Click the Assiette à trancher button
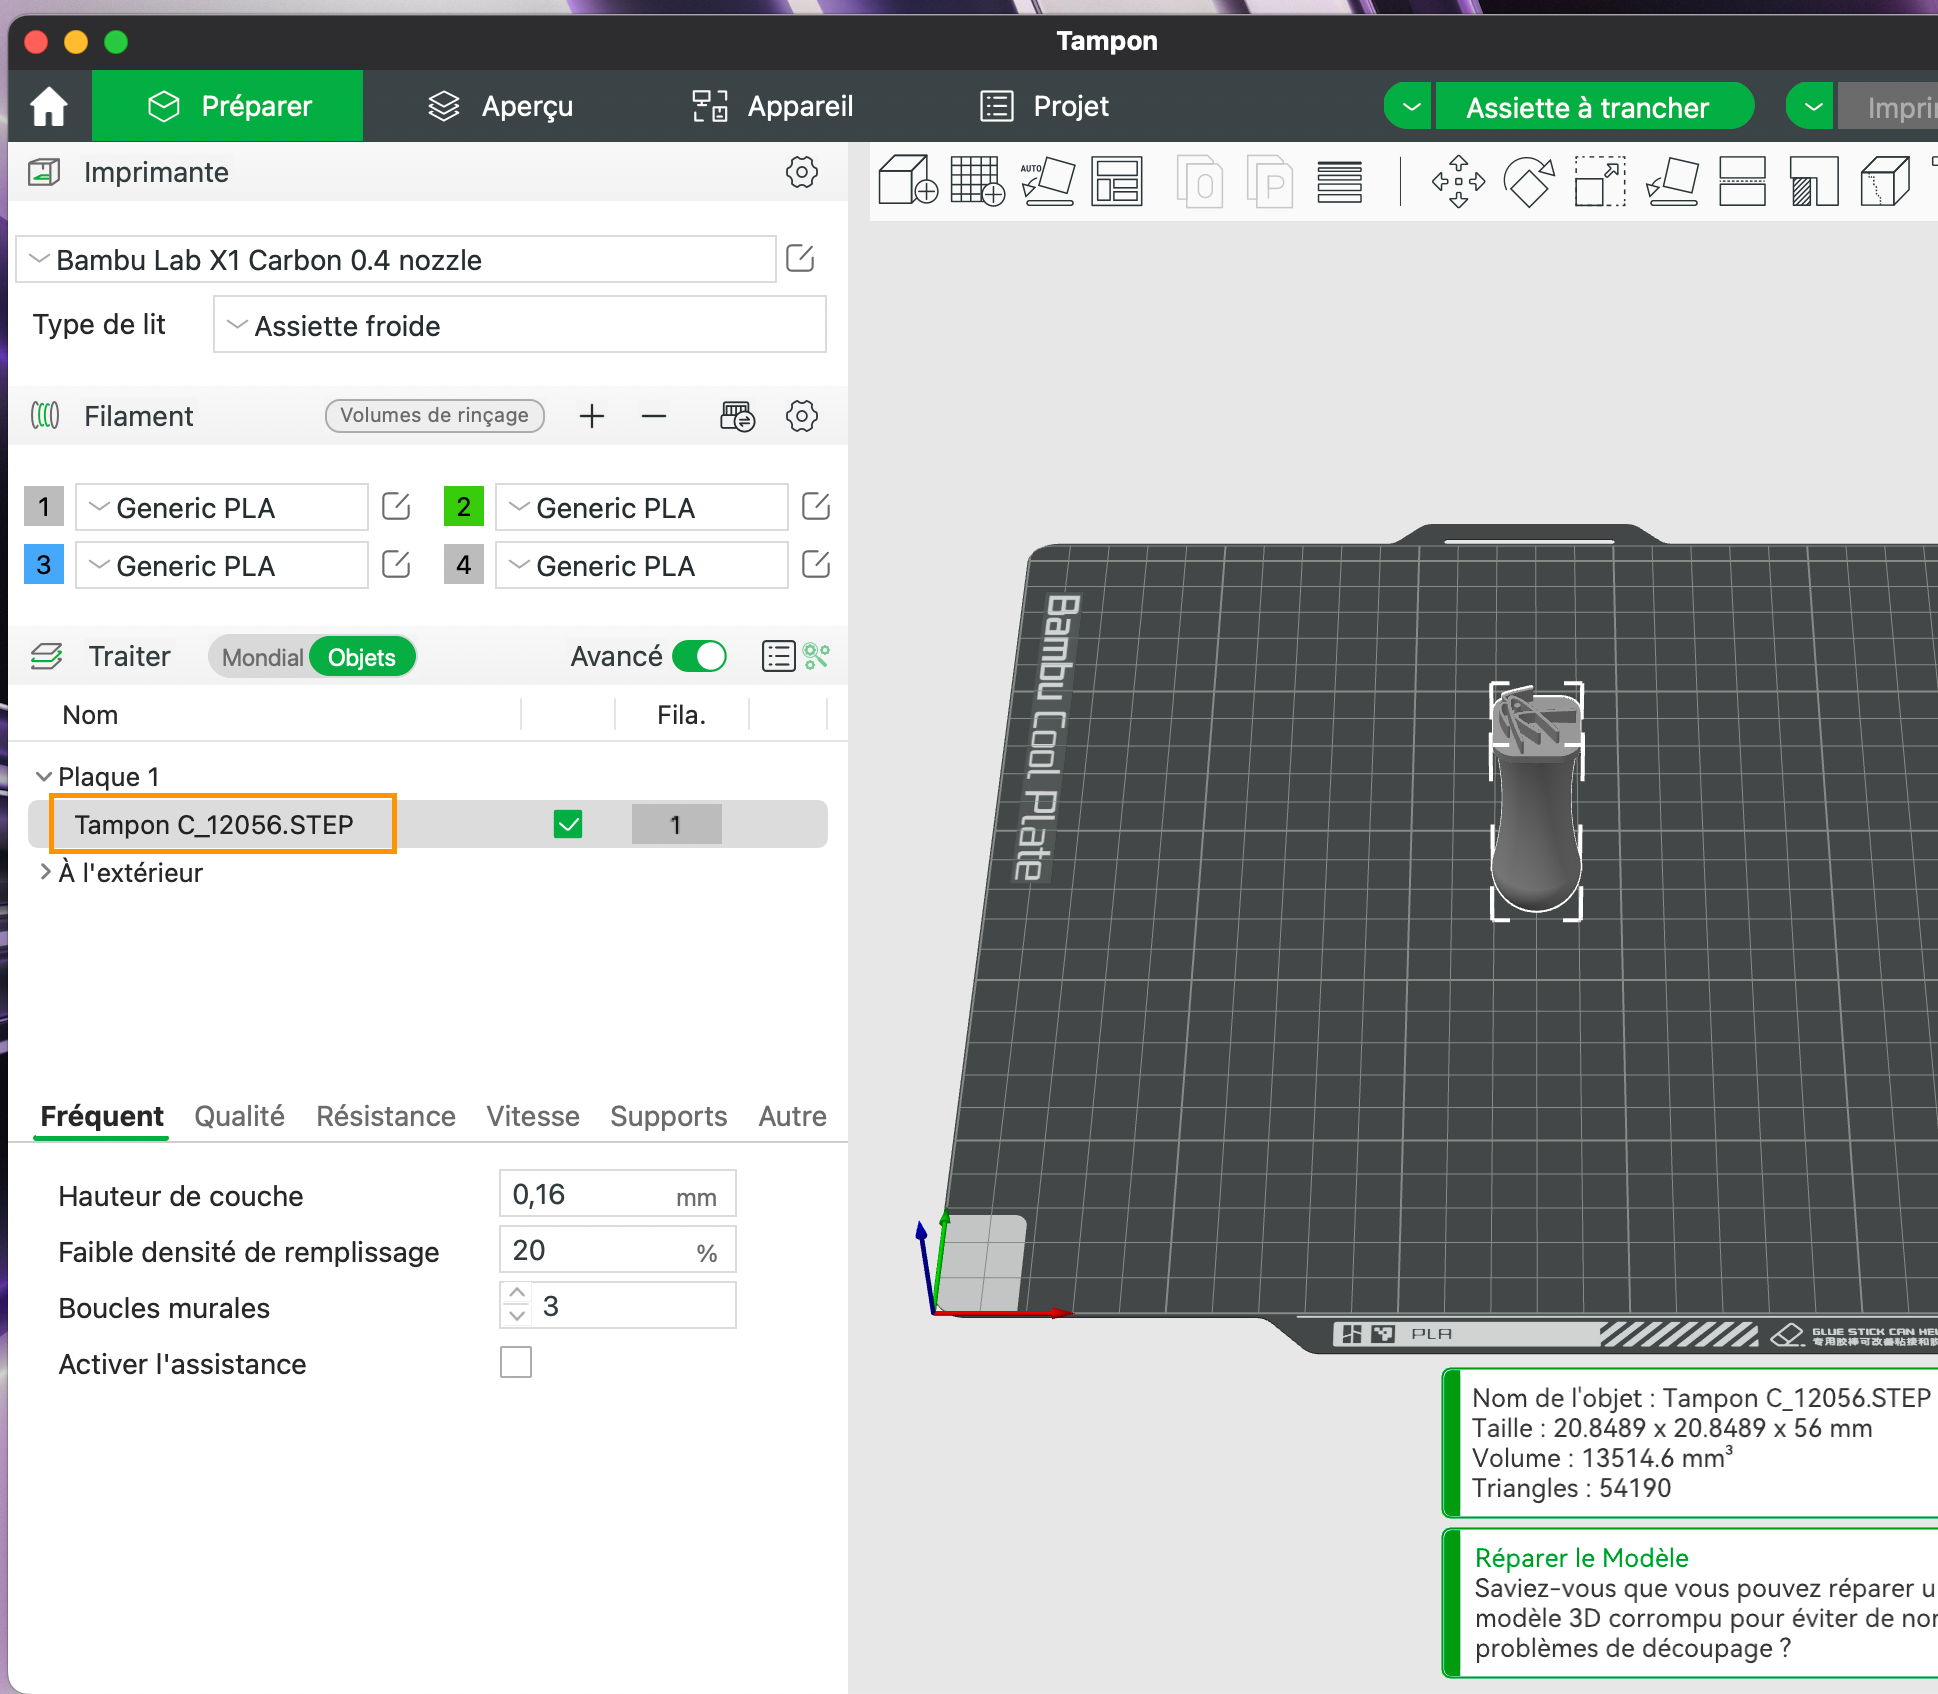Viewport: 1938px width, 1694px height. [x=1587, y=107]
